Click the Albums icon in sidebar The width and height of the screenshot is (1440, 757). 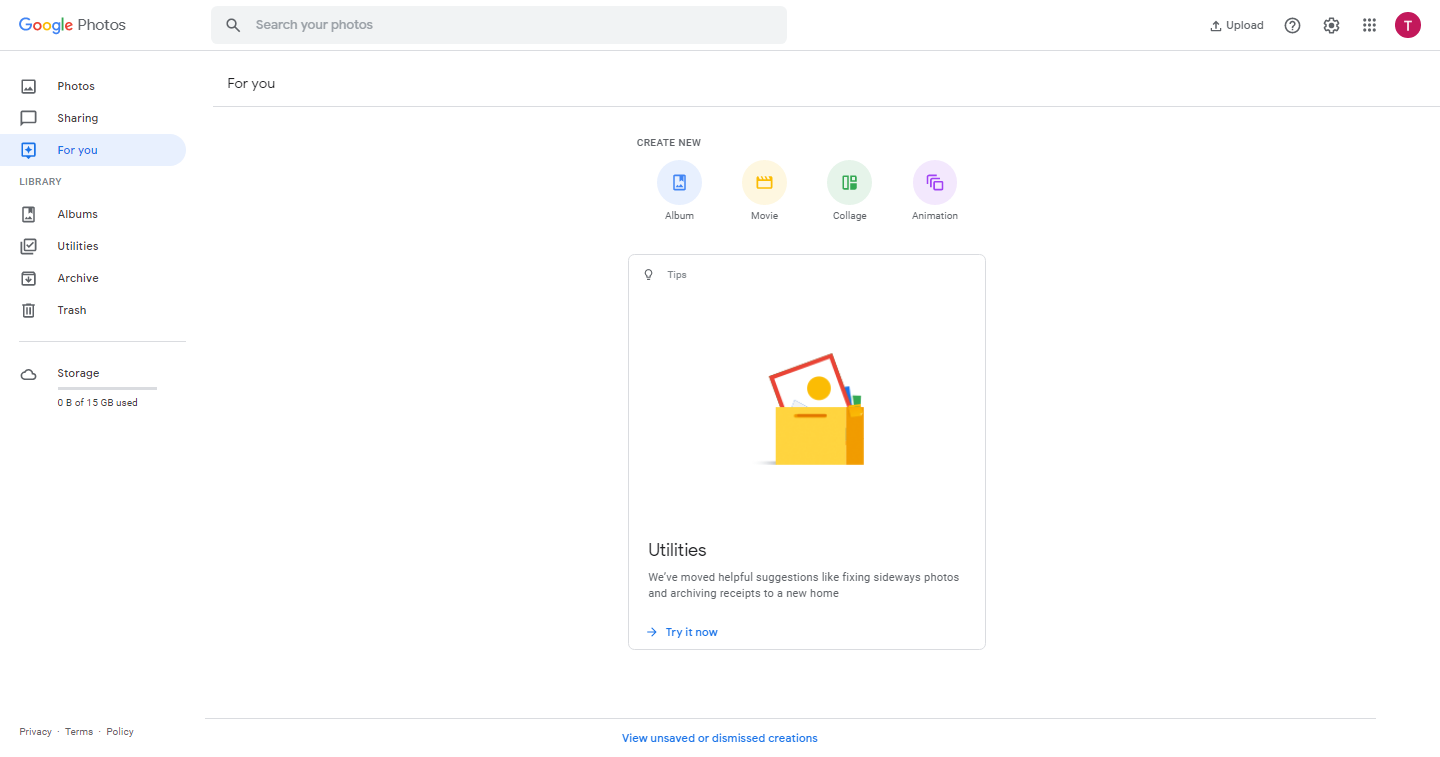click(29, 214)
